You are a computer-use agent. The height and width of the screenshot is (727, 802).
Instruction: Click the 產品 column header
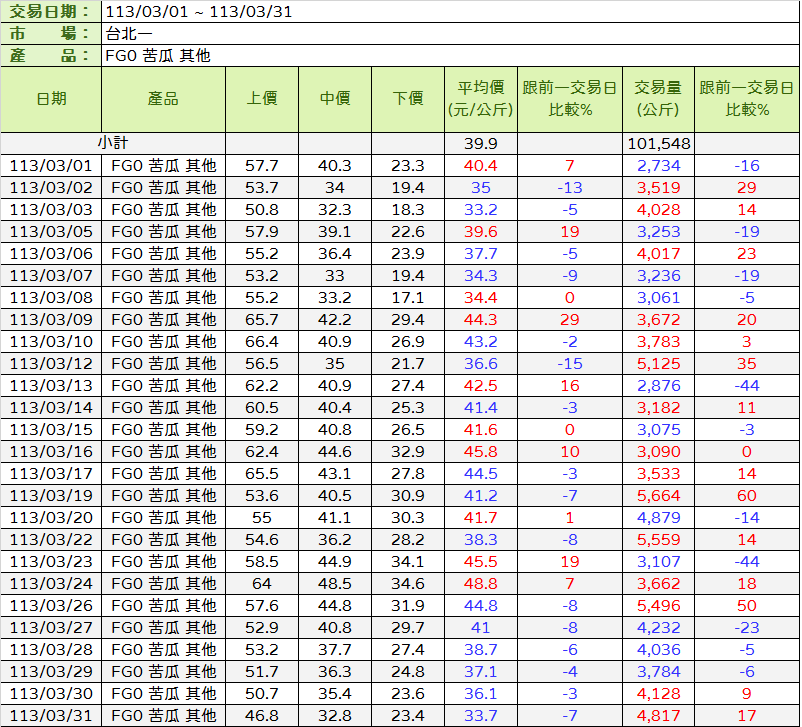tap(163, 99)
